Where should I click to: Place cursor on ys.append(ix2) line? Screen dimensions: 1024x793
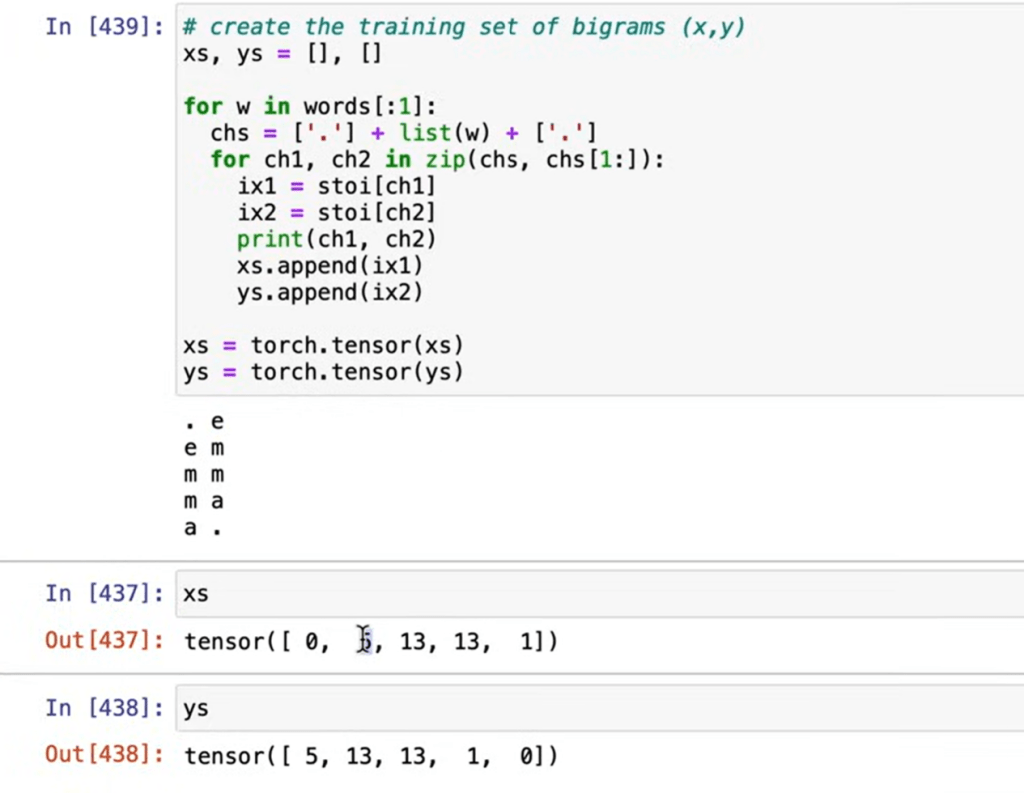point(330,292)
